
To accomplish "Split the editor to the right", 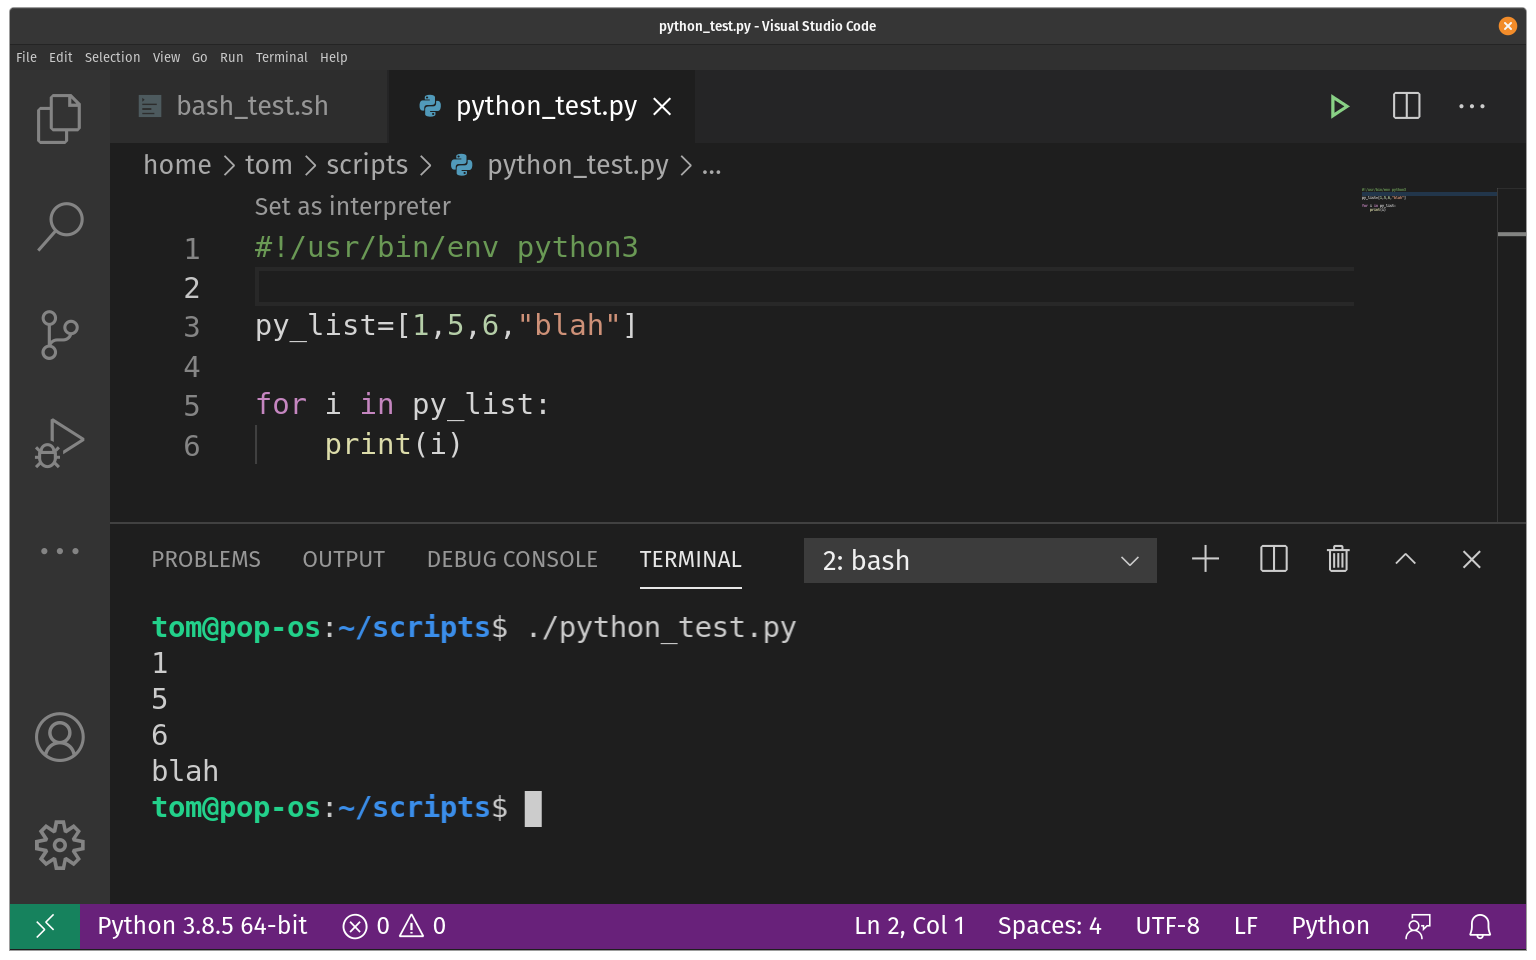I will pos(1406,106).
